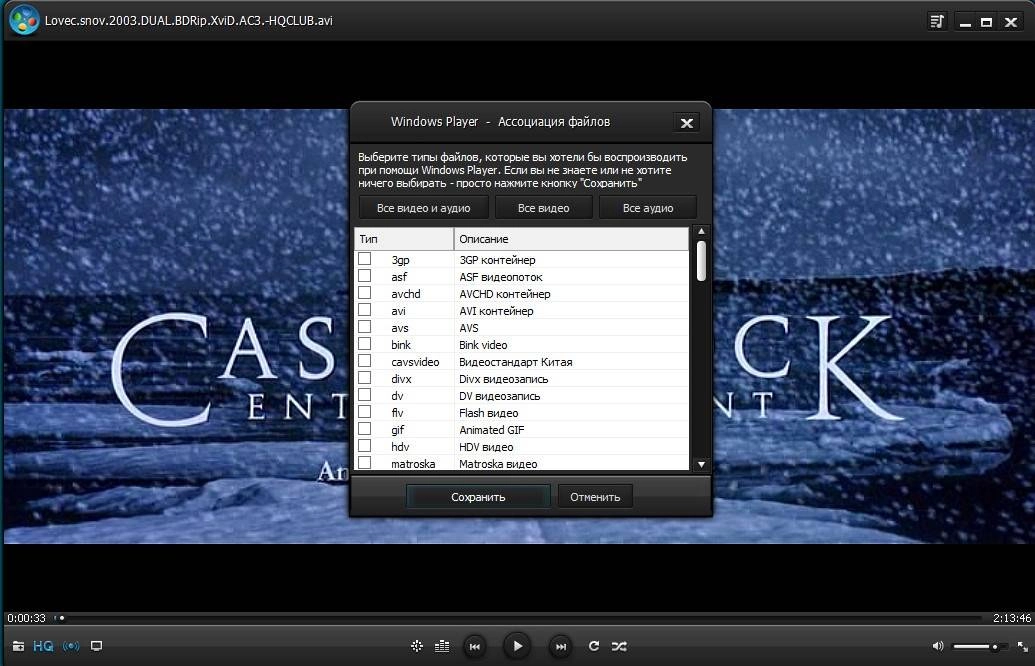Toggle shuffle mode

(619, 646)
